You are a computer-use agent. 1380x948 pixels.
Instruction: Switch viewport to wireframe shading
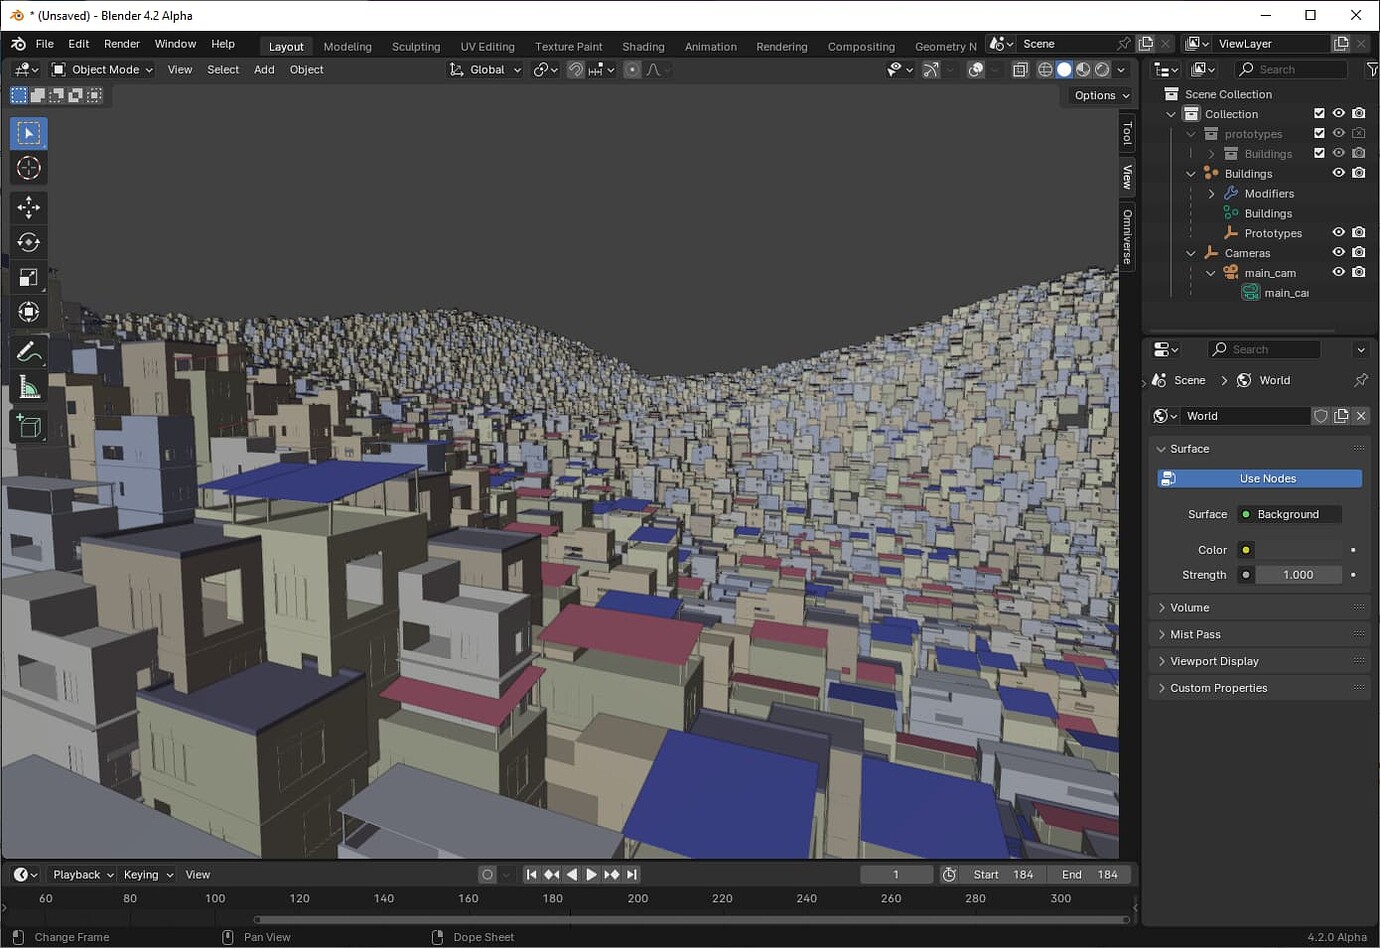pos(1045,69)
